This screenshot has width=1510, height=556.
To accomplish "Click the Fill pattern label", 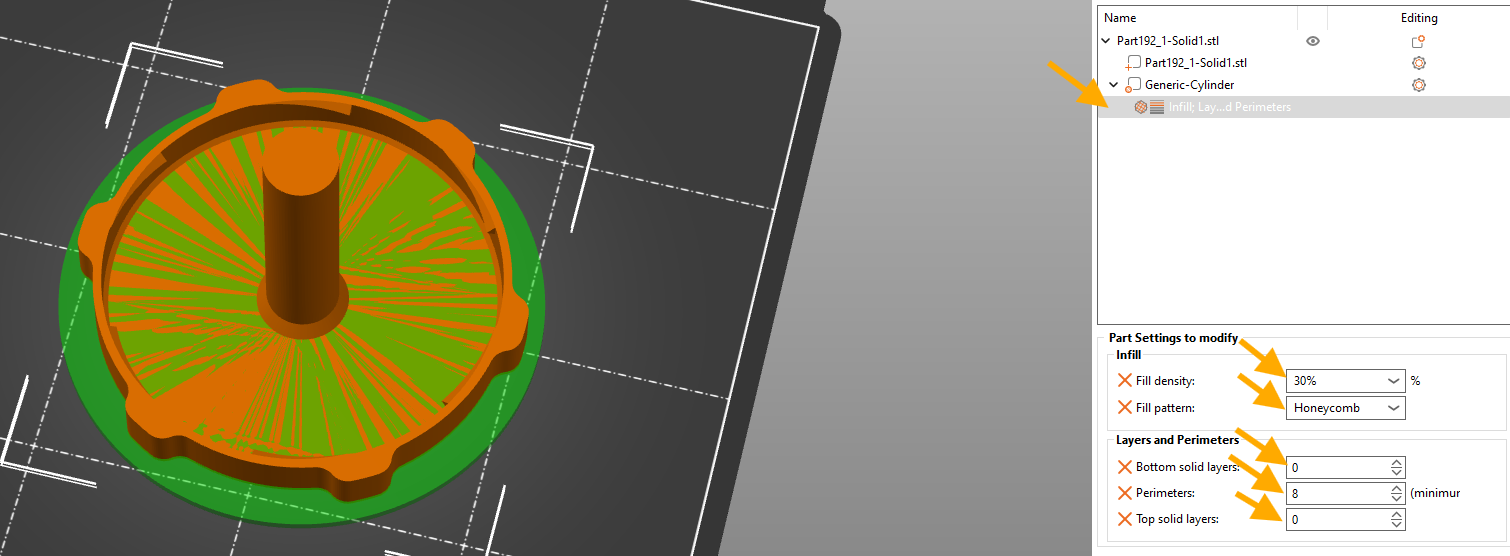I will [x=1165, y=408].
